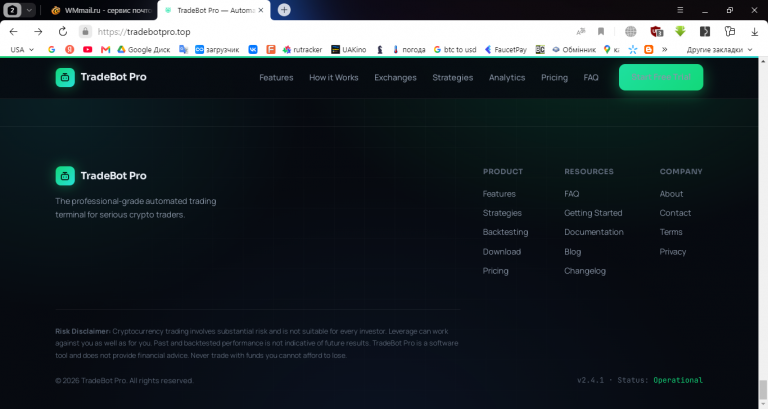768x409 pixels.
Task: Expand the Другие закладки bookmarks folder
Action: 719,49
